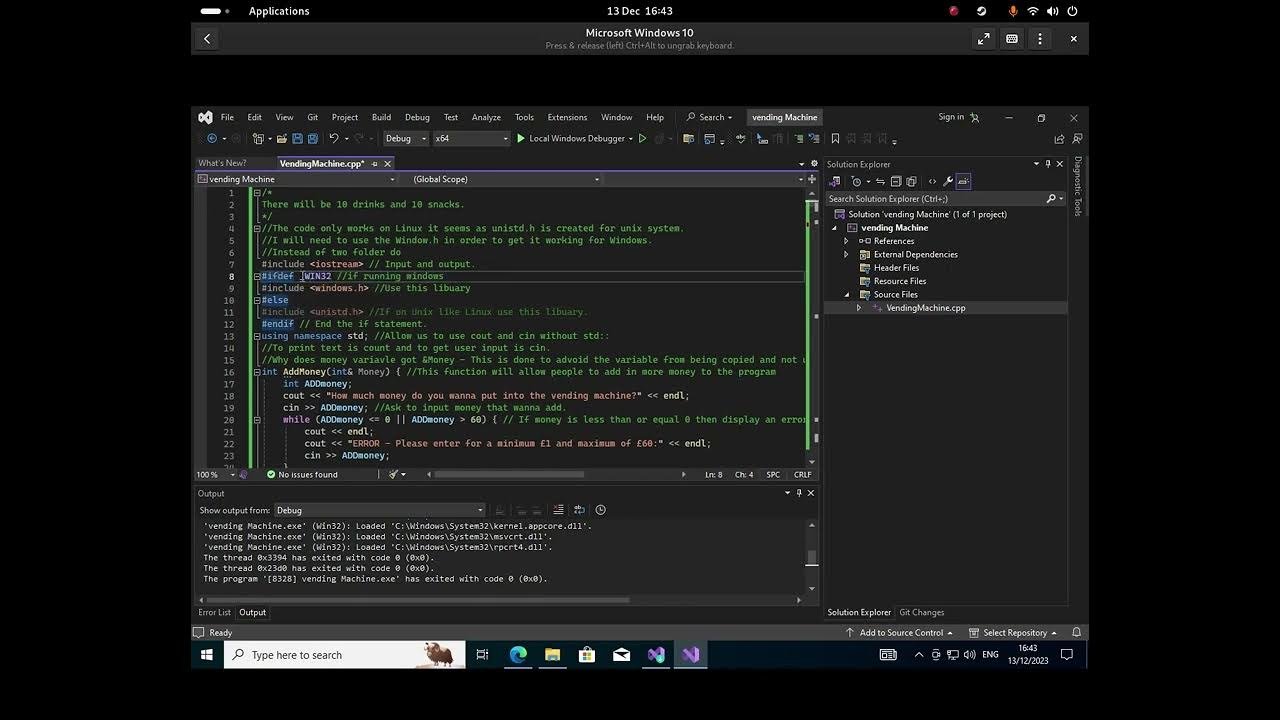The width and height of the screenshot is (1280, 720).
Task: Open the Show output from Debug dropdown
Action: point(380,510)
